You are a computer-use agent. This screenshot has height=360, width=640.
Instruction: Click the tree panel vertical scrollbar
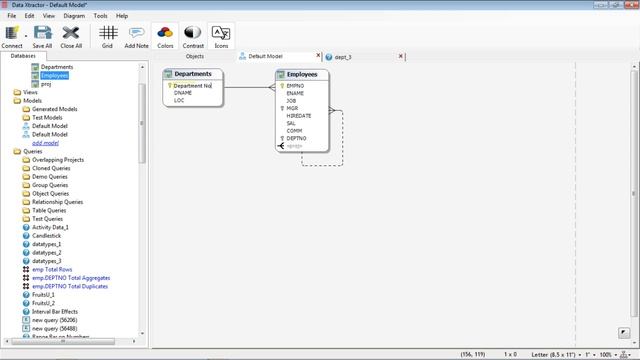[142, 123]
